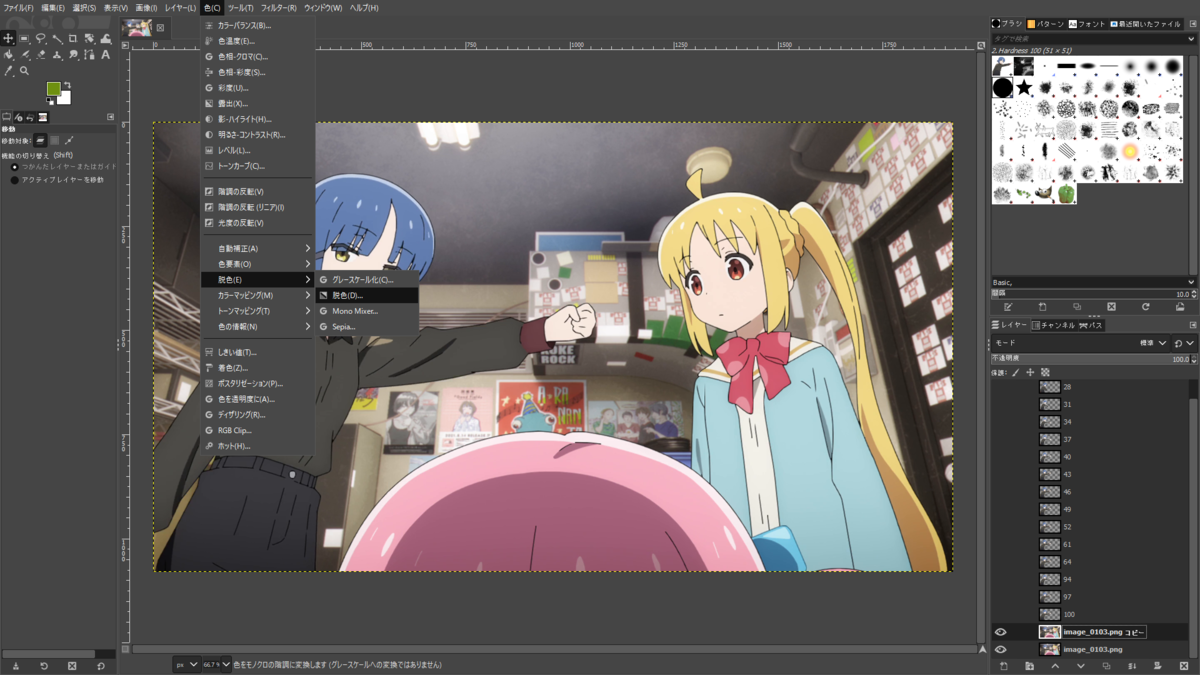Switch to the パス tab
Screen dimensions: 1200x675
(x=1092, y=325)
